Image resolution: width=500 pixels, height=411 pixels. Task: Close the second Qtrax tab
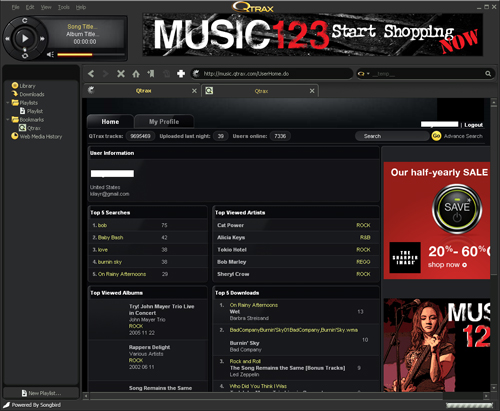click(312, 91)
